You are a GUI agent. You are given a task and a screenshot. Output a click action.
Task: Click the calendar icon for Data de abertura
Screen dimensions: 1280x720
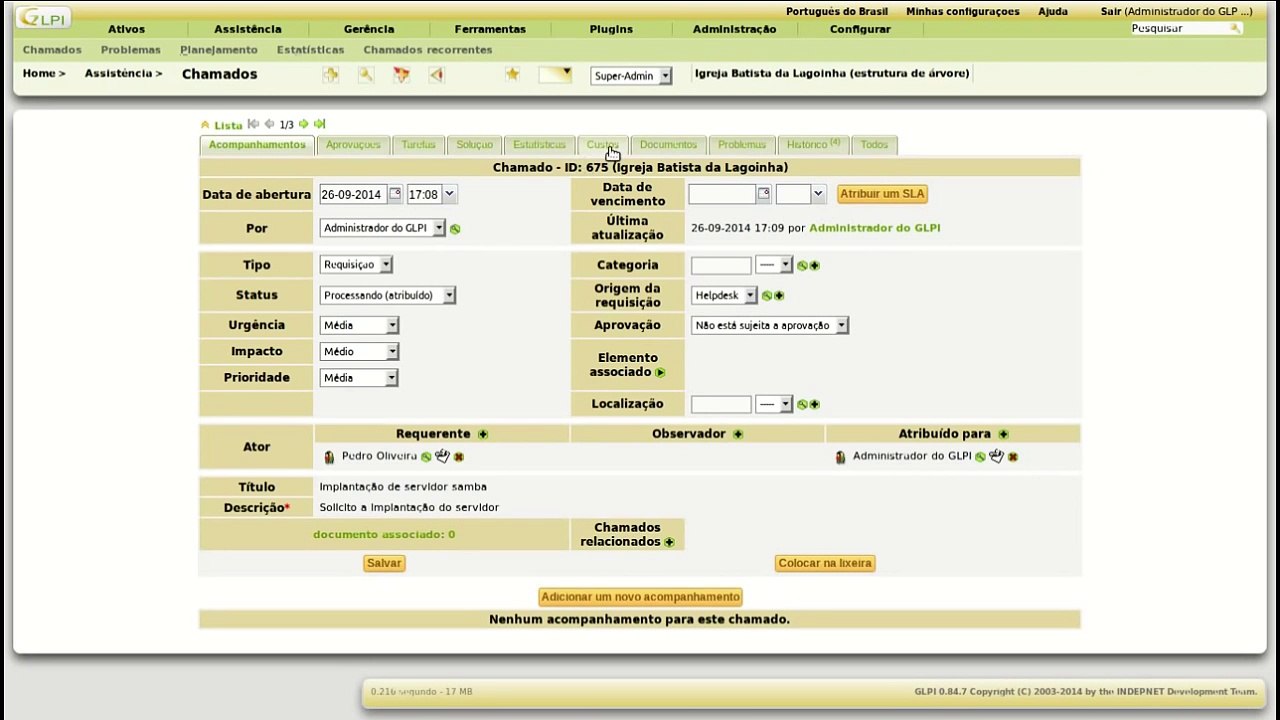395,193
